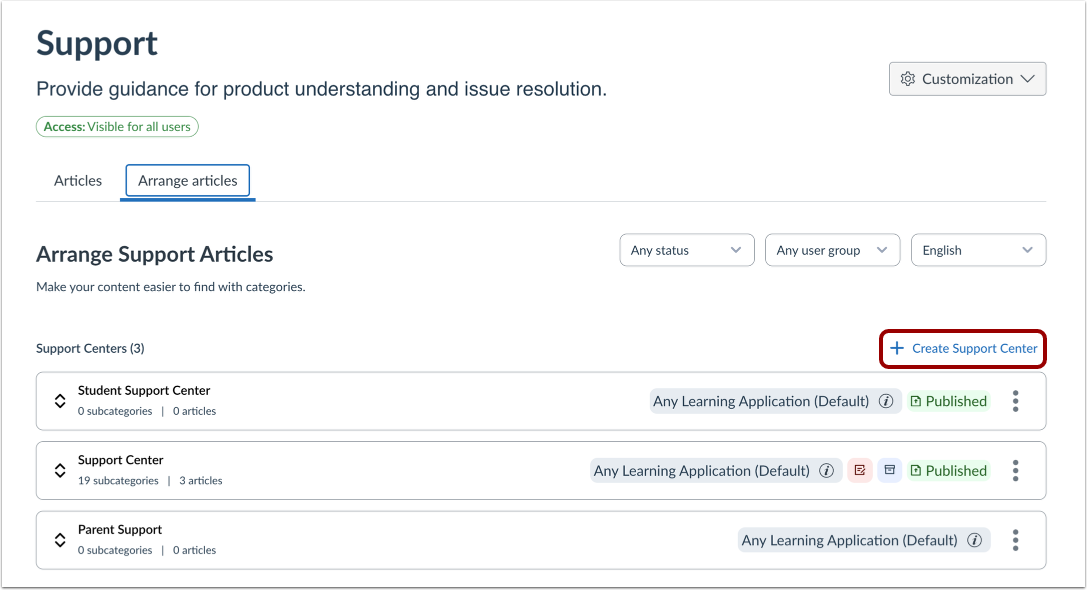
Task: Open the Any user group dropdown
Action: click(x=832, y=250)
